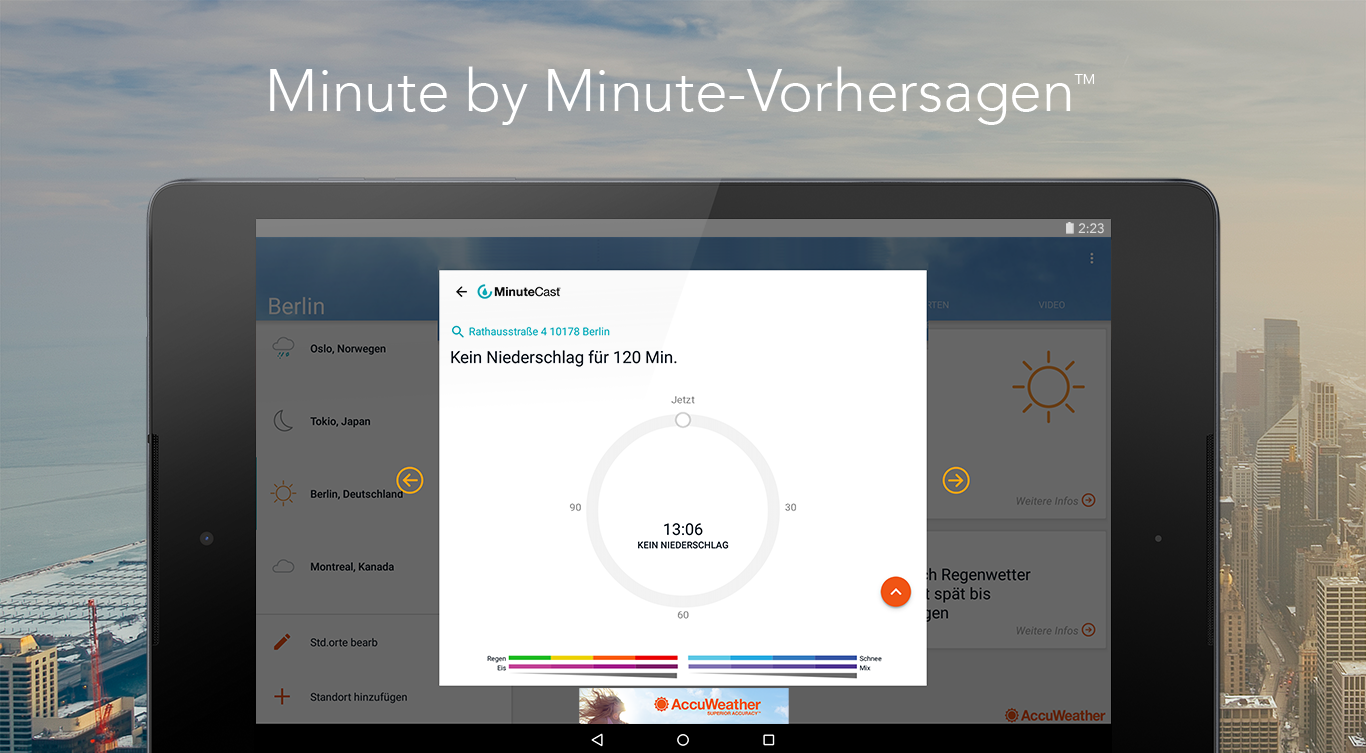1366x753 pixels.
Task: Click the sun icon for Berlin
Action: [284, 494]
